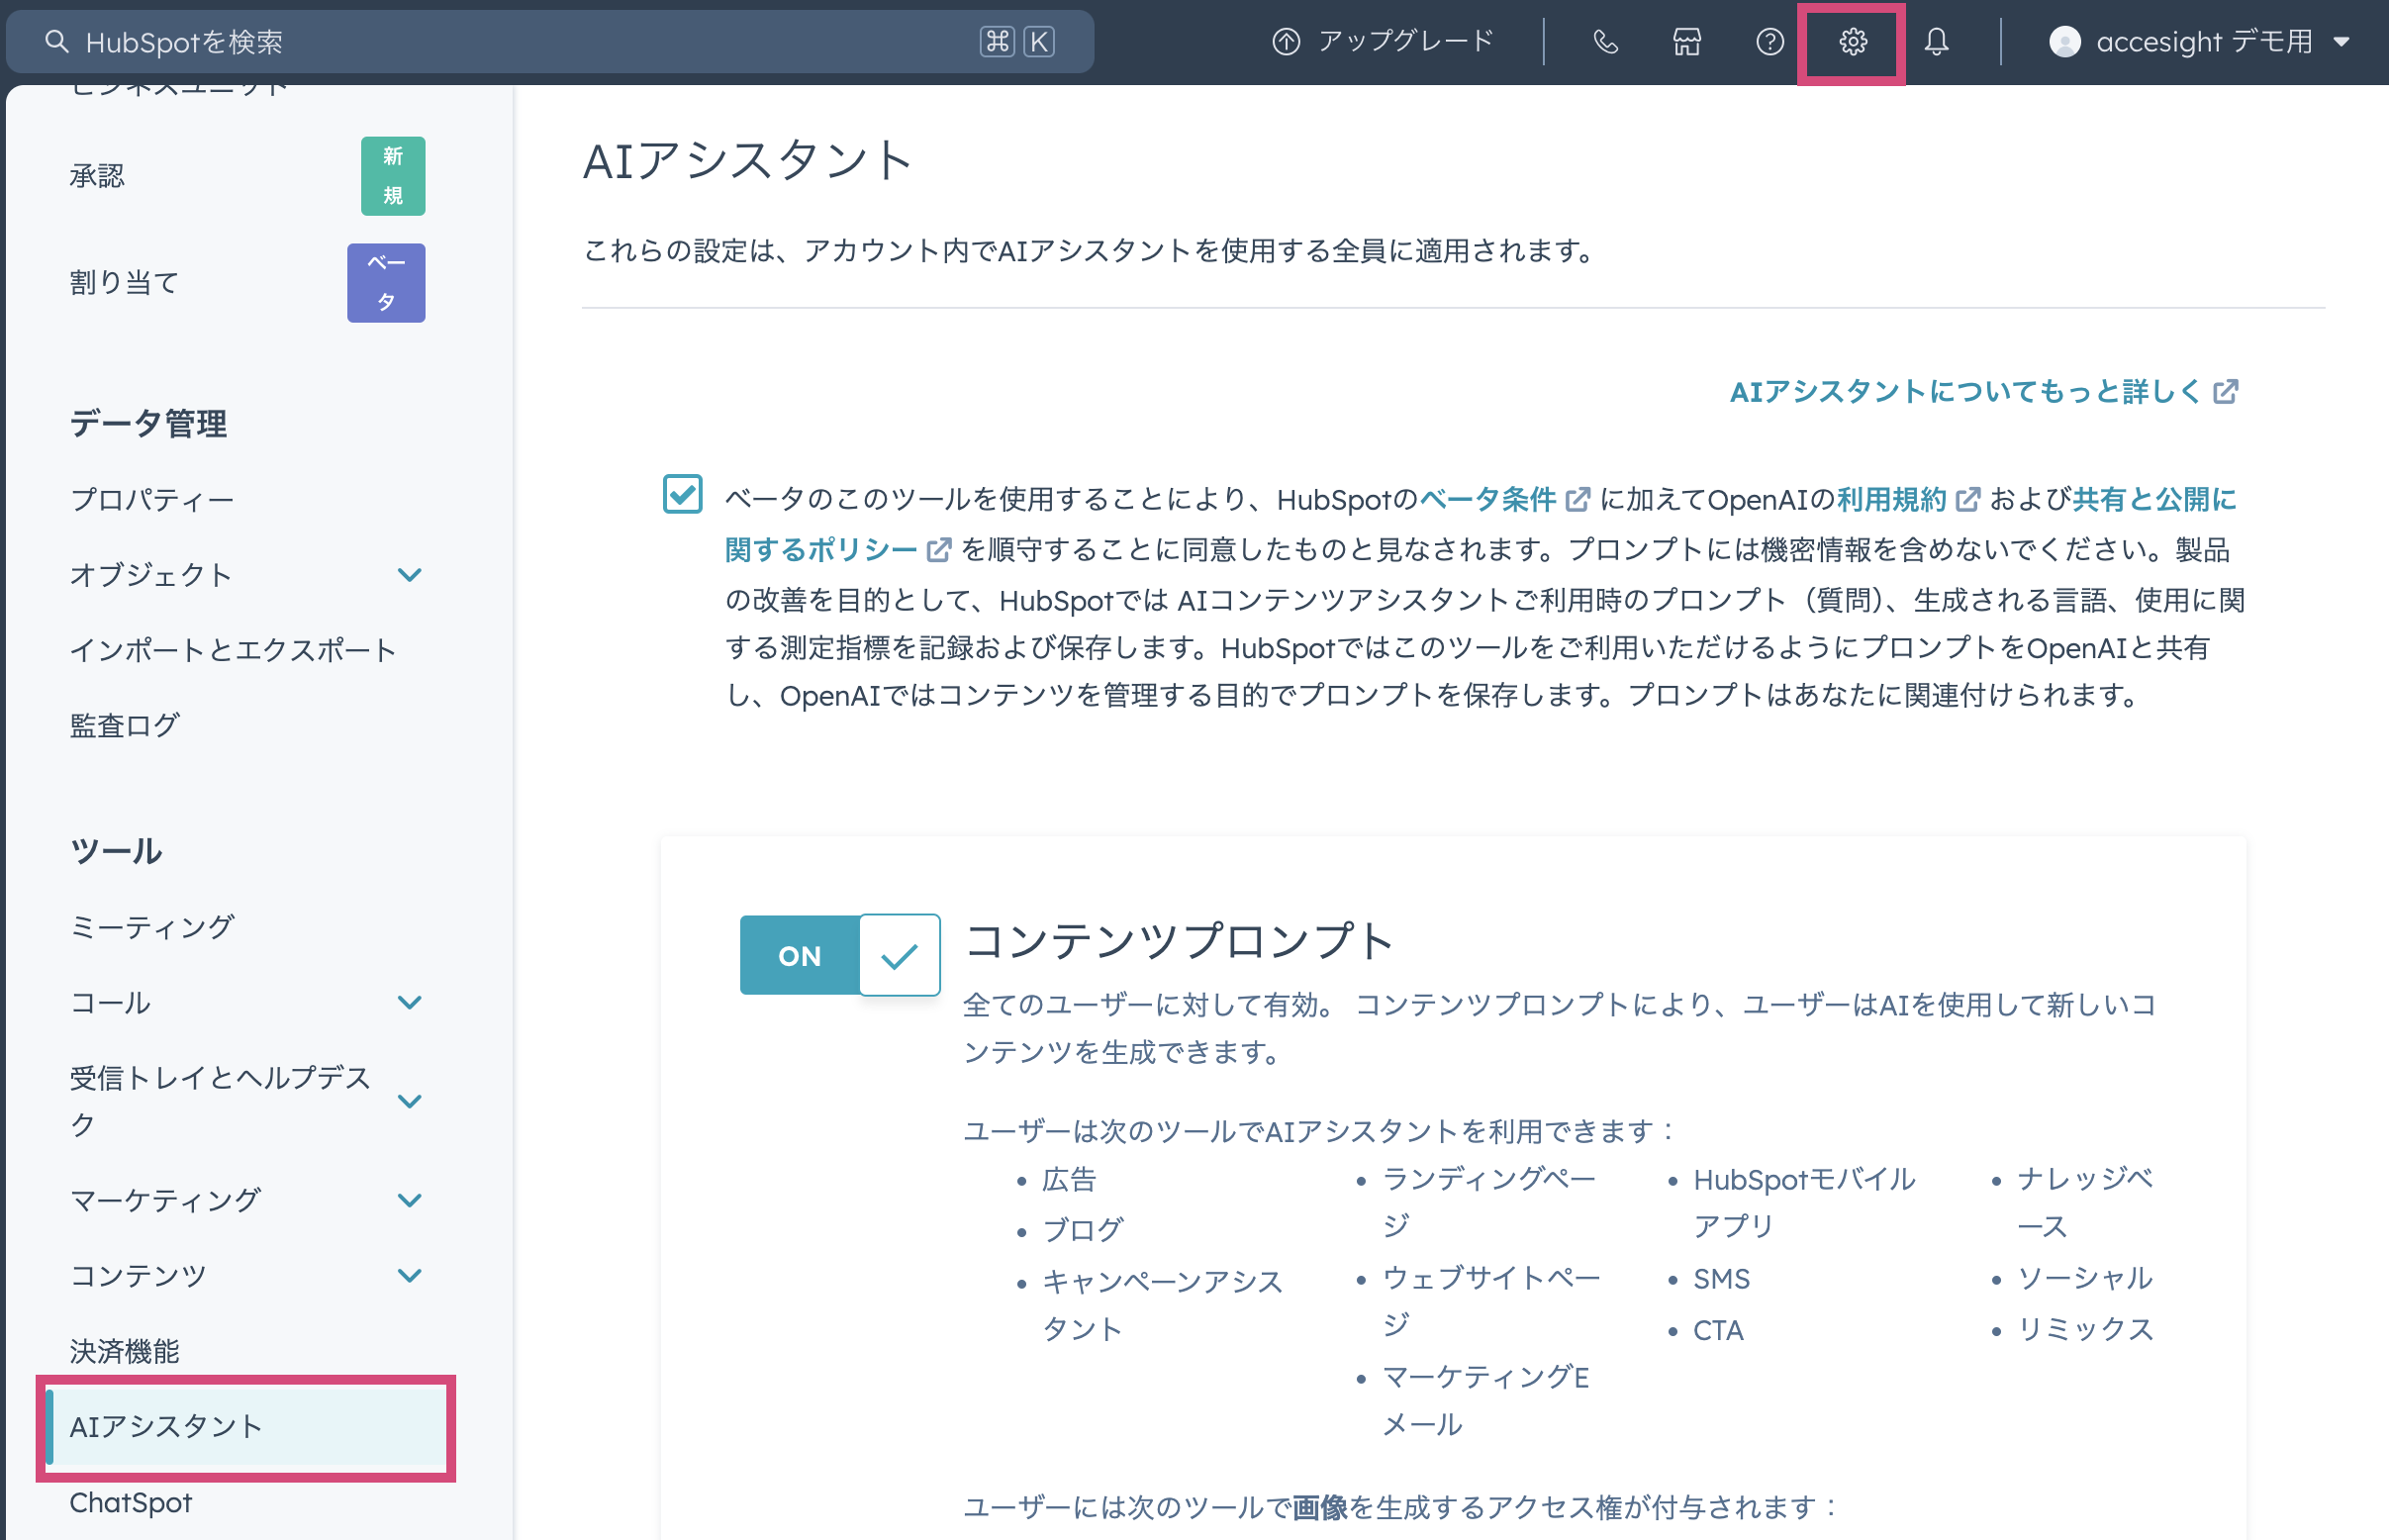2389x1540 pixels.
Task: Open the Marketplace store icon
Action: 1687,42
